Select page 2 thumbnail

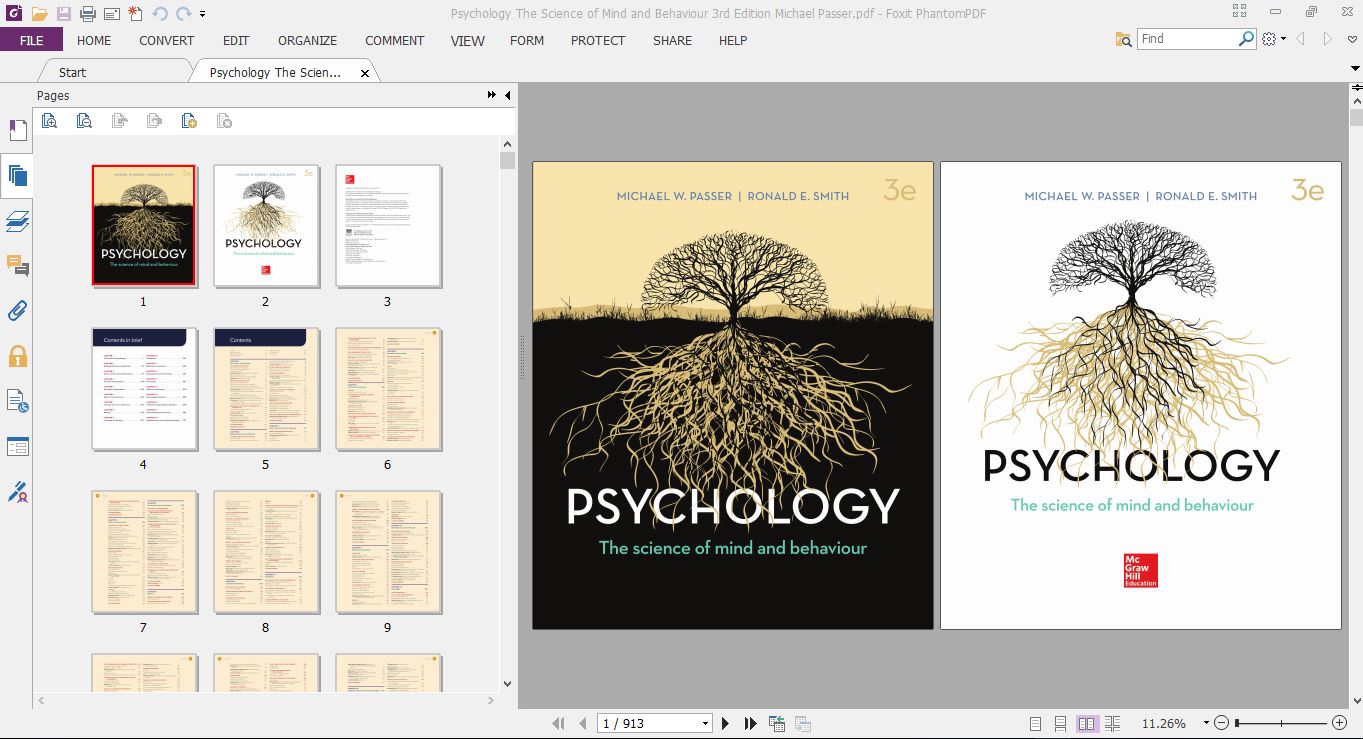click(266, 225)
